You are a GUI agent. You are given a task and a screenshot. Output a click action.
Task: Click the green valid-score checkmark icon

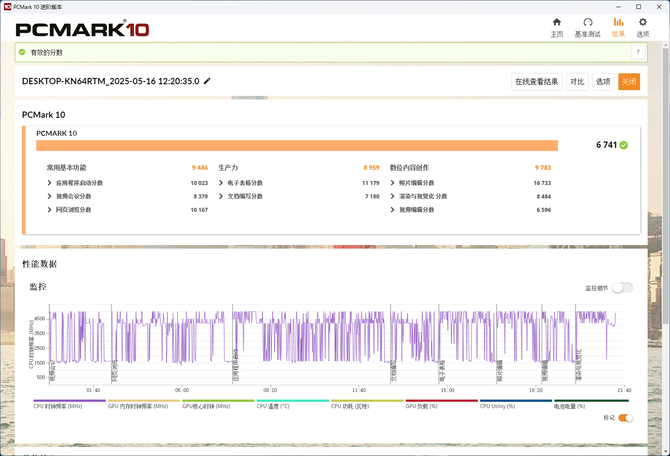pos(624,145)
